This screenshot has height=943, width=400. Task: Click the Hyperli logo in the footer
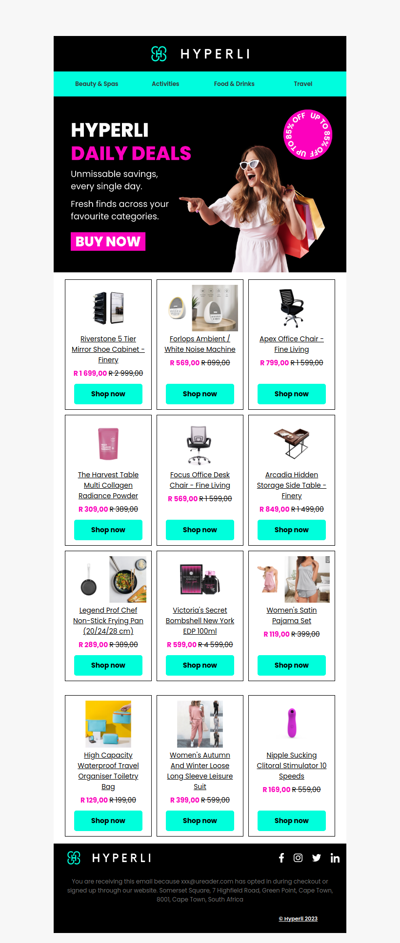(x=109, y=858)
